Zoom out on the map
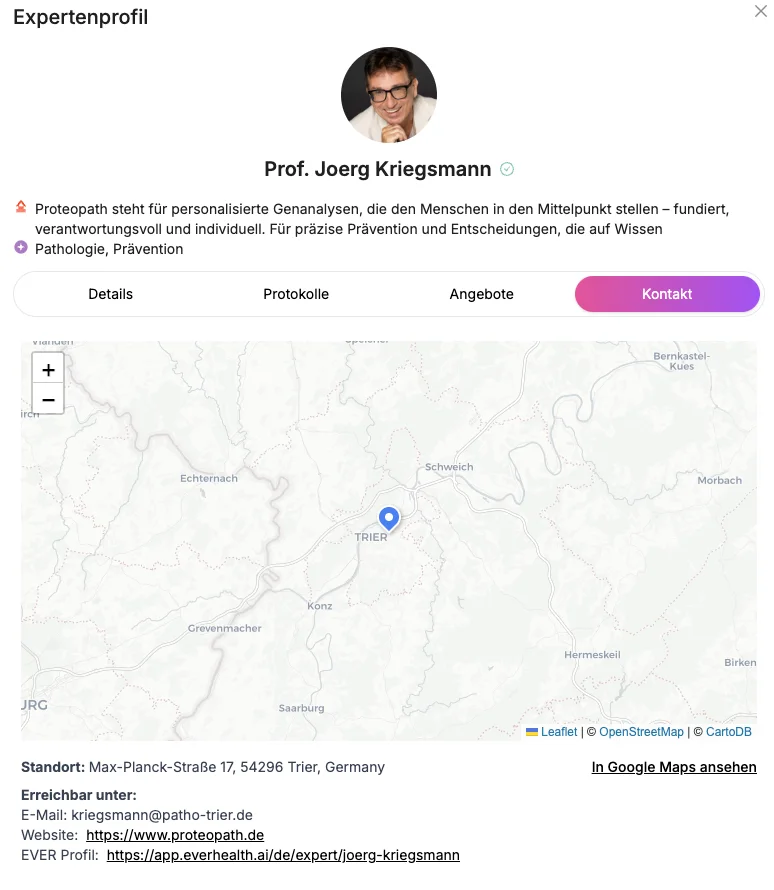 tap(48, 400)
